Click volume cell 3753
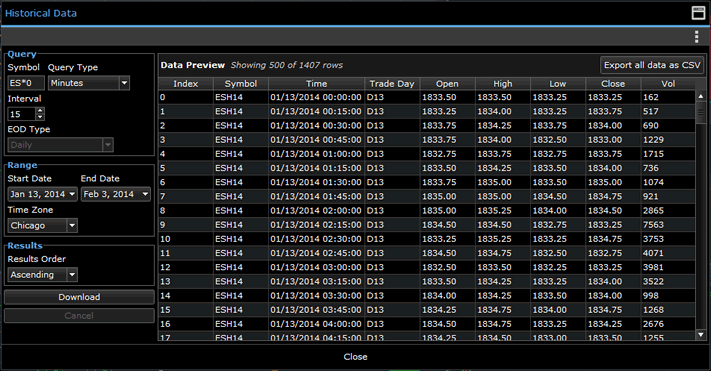711x371 pixels. point(668,239)
